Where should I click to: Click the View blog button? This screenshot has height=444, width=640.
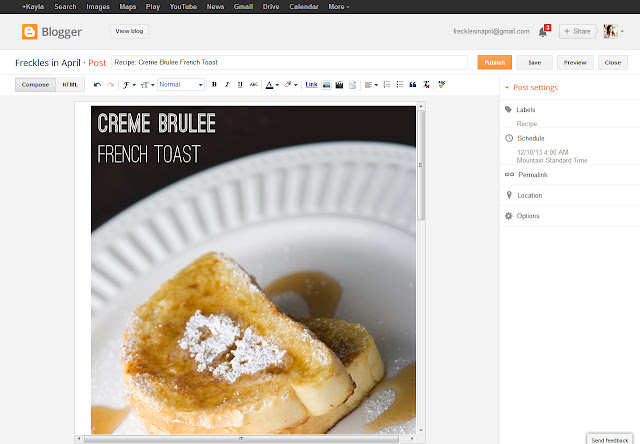[129, 31]
